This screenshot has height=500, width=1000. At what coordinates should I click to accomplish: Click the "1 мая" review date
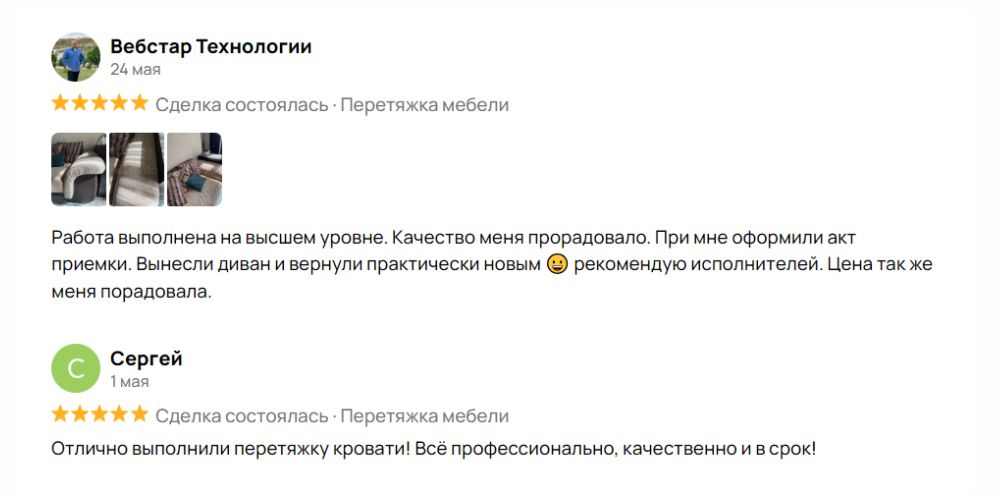129,381
